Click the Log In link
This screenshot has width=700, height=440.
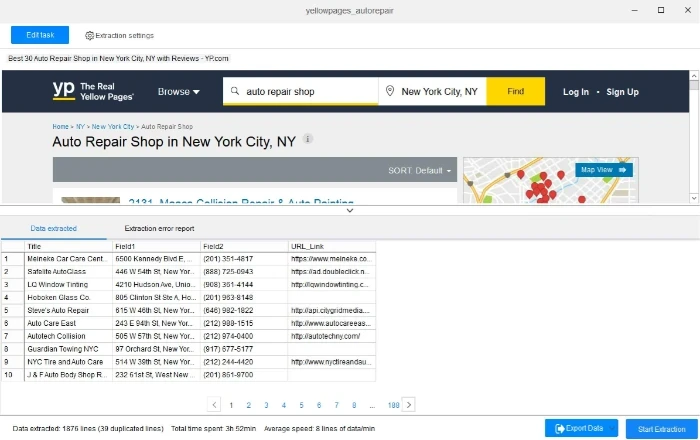pyautogui.click(x=575, y=92)
